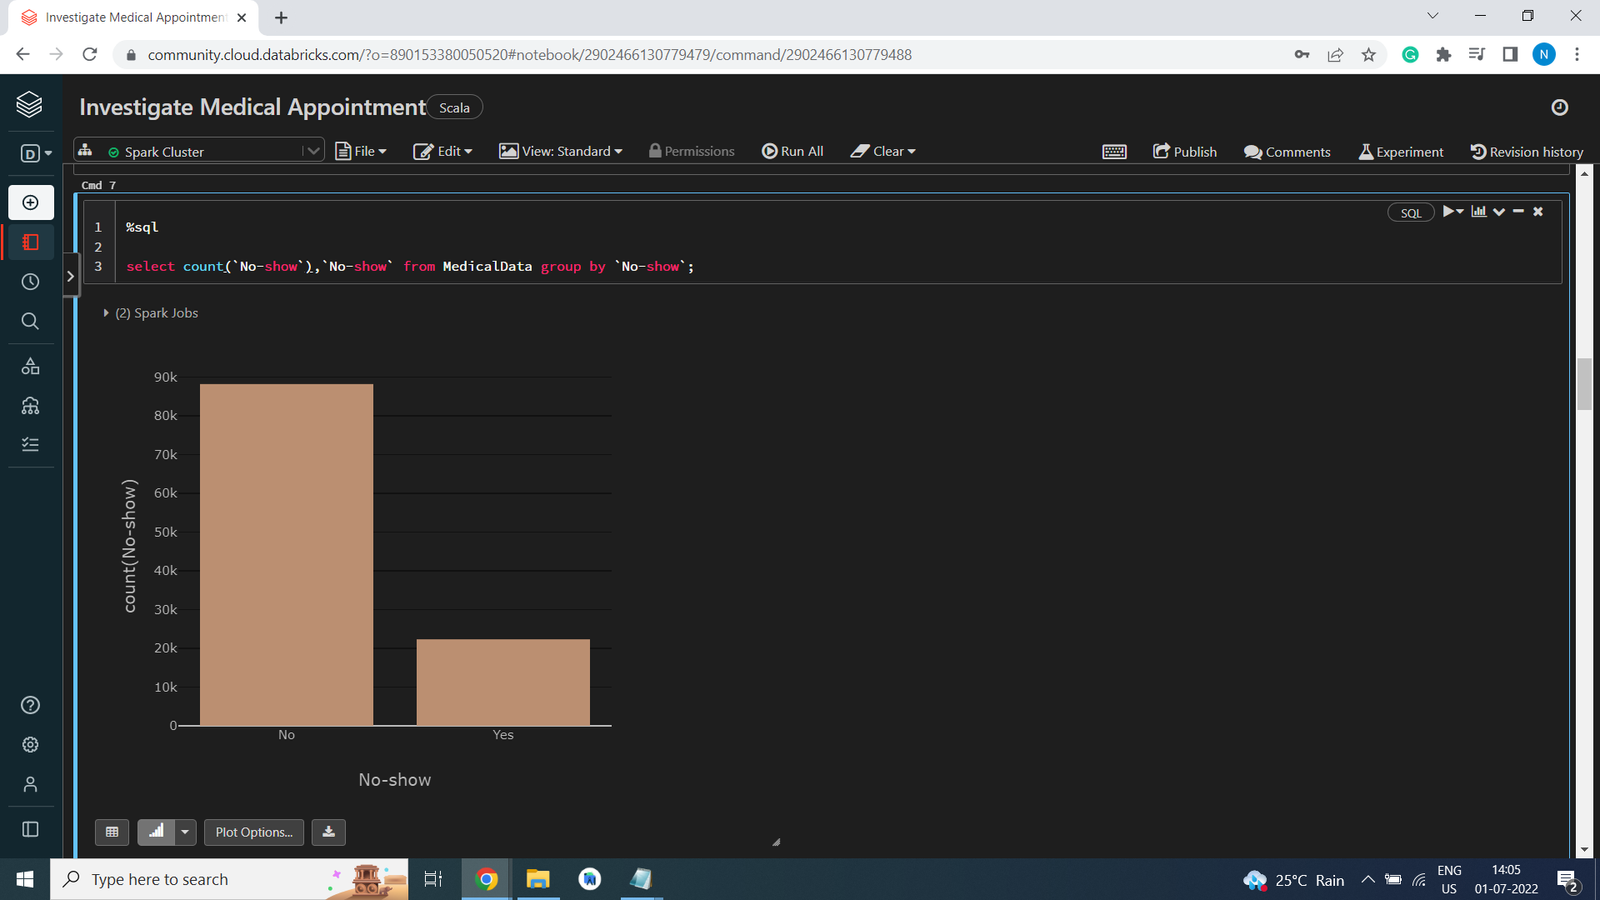
Task: Switch output to table view
Action: click(112, 832)
